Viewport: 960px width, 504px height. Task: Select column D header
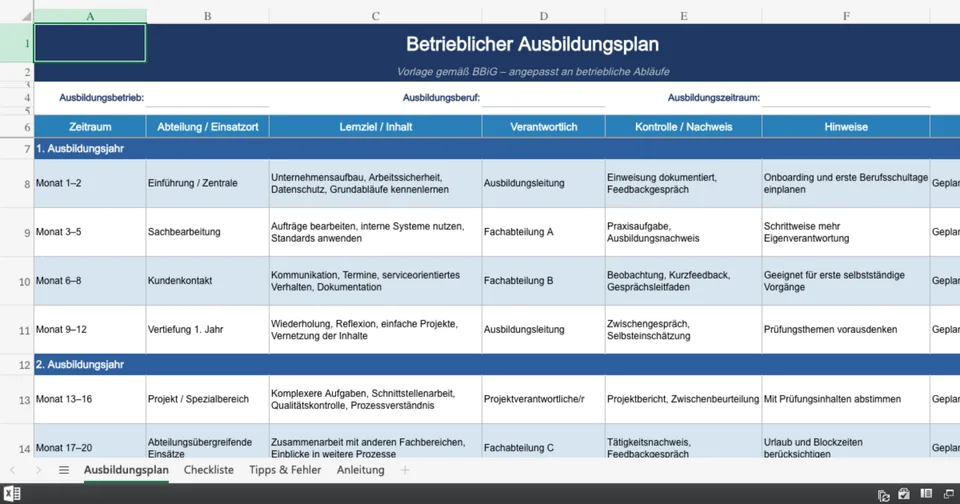(544, 17)
